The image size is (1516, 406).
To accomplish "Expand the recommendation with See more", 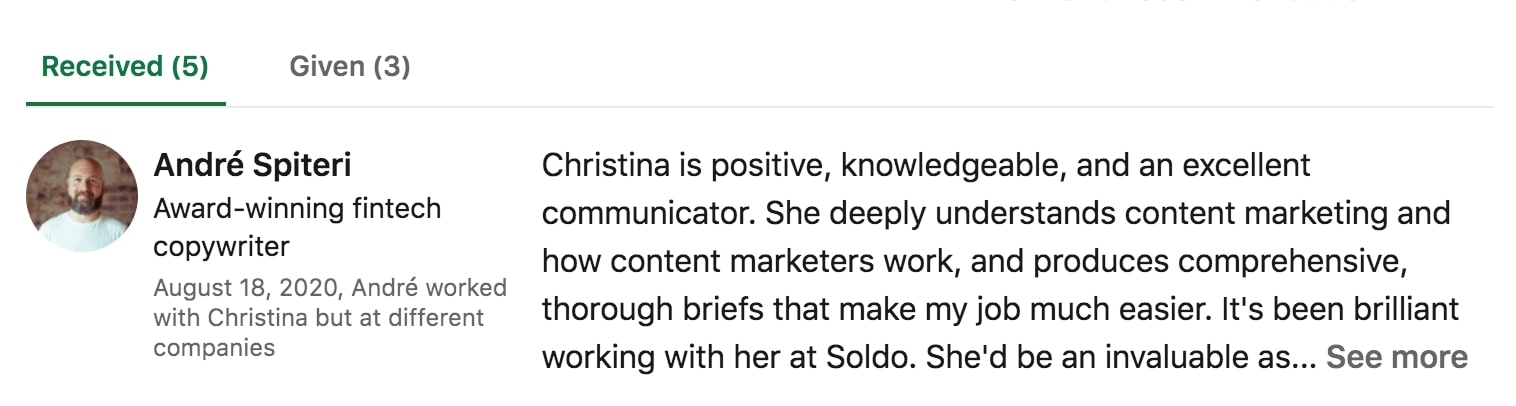I will click(x=1396, y=357).
